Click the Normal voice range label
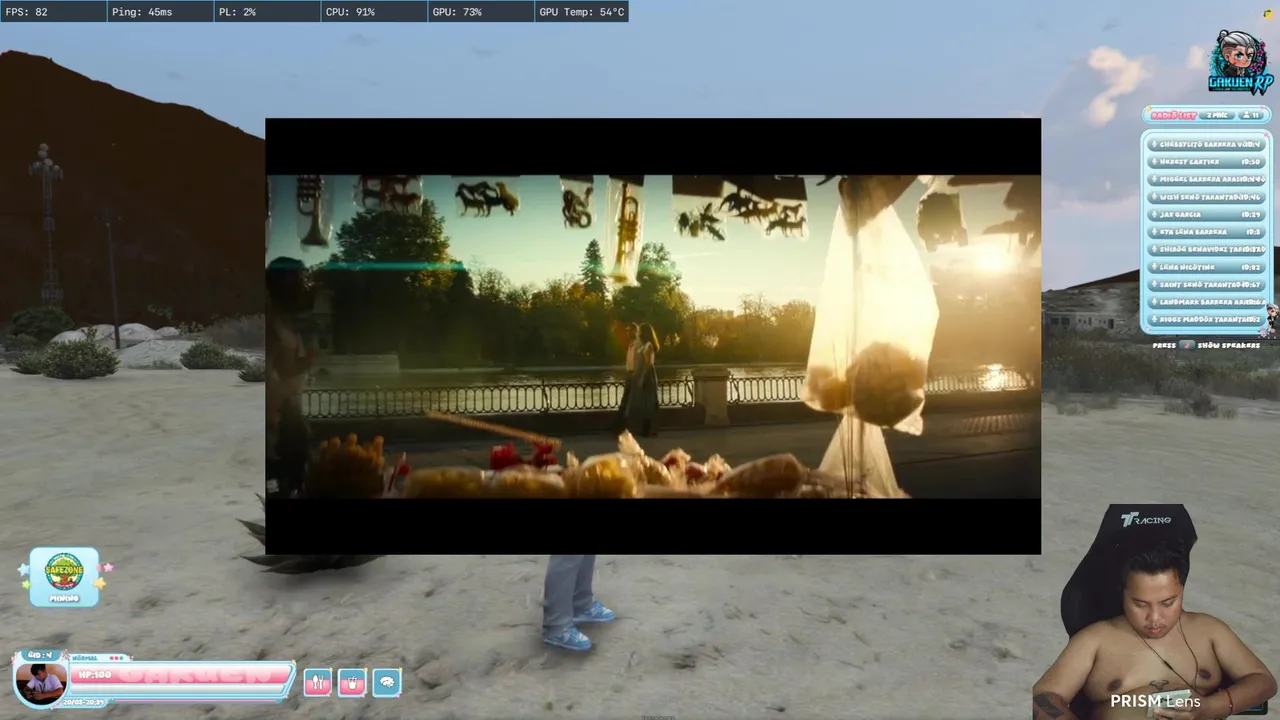 click(x=87, y=658)
